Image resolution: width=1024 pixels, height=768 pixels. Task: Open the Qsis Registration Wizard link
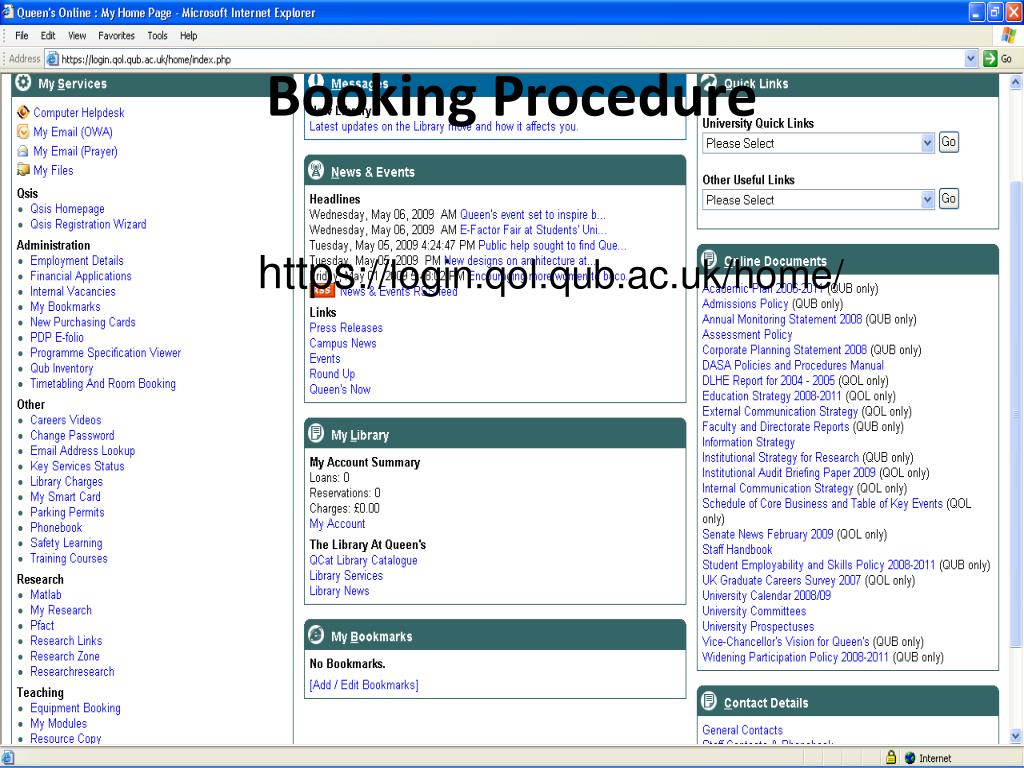(88, 224)
